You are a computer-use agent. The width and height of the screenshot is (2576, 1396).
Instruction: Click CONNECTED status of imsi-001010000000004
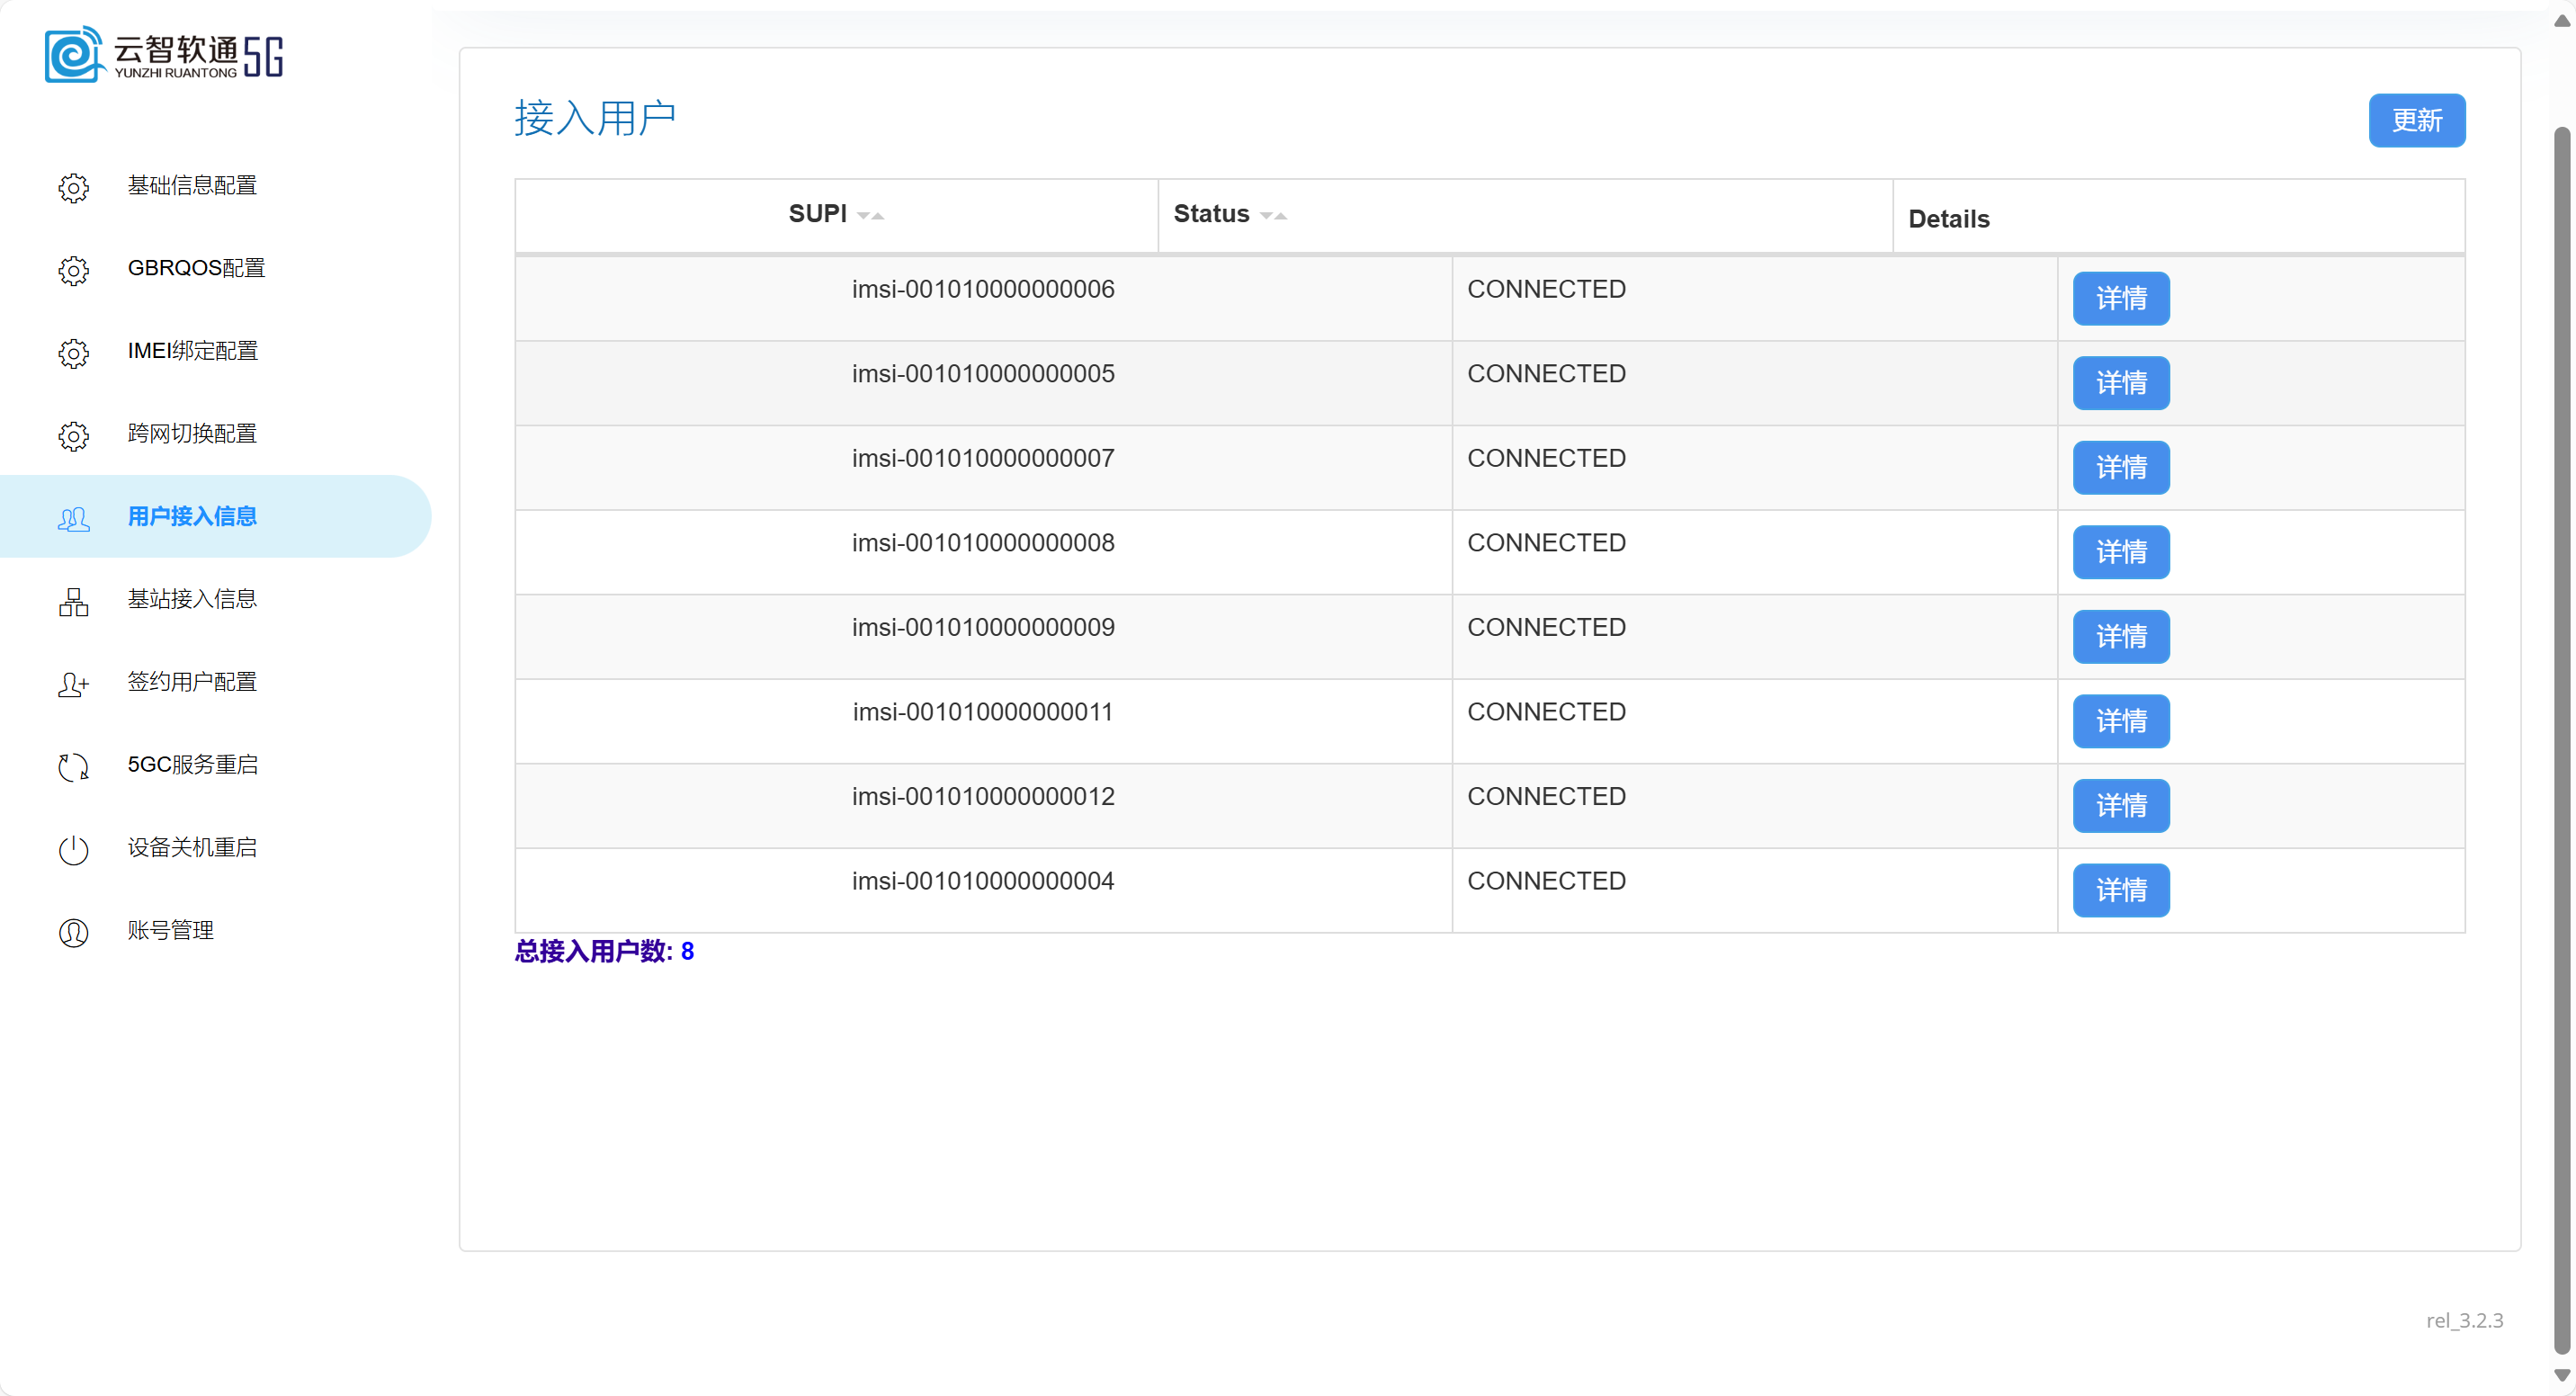[1546, 881]
